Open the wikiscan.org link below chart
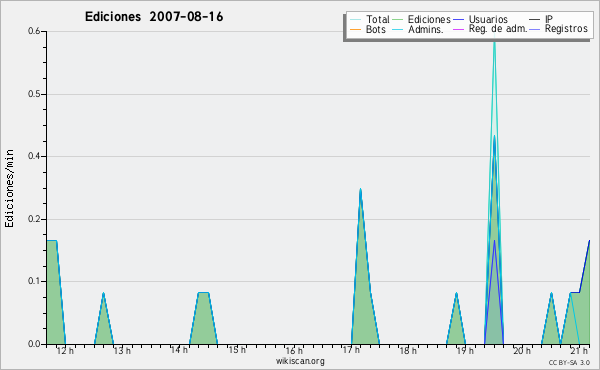This screenshot has width=600, height=370. (x=300, y=361)
